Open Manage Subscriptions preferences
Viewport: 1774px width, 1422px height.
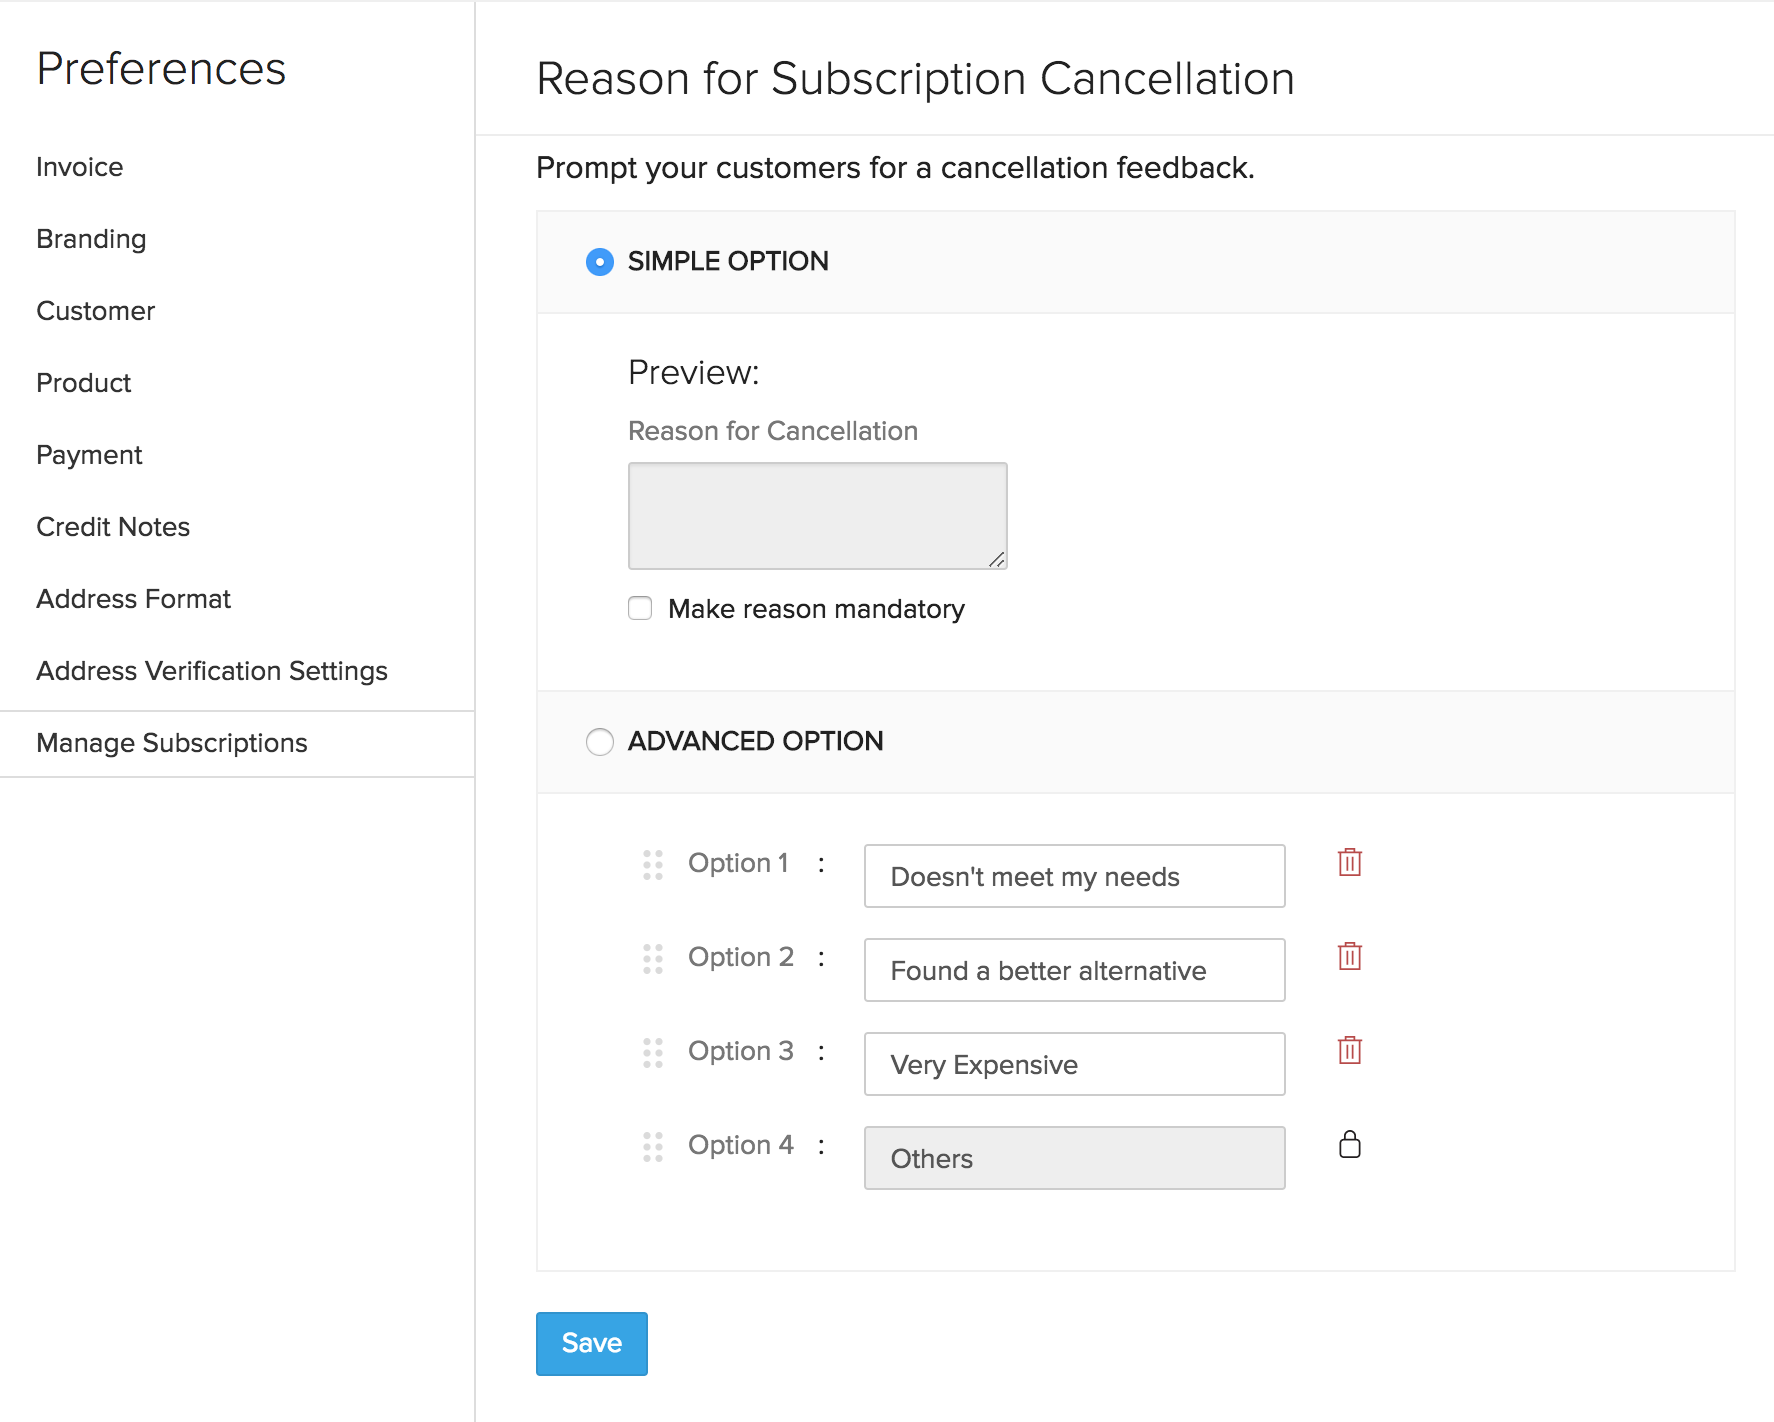(171, 743)
